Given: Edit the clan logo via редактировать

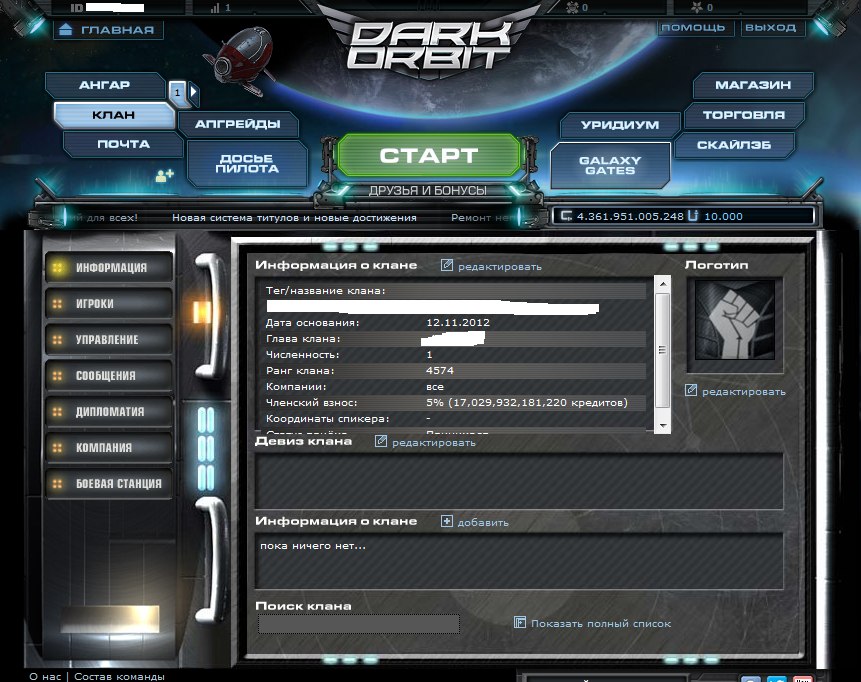Looking at the screenshot, I should tap(743, 392).
